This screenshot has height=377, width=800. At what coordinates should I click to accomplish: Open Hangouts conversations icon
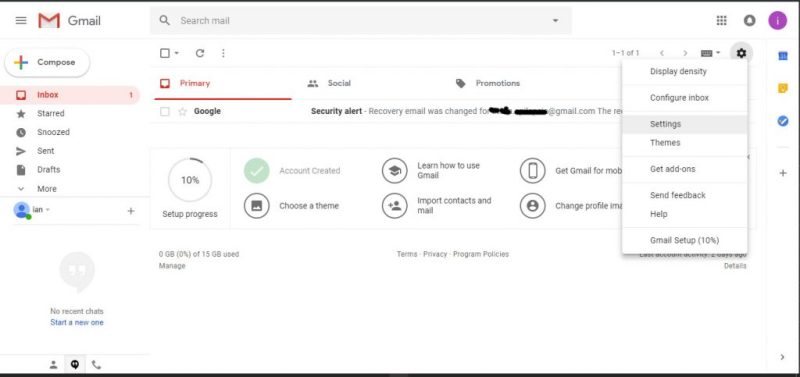(x=75, y=364)
